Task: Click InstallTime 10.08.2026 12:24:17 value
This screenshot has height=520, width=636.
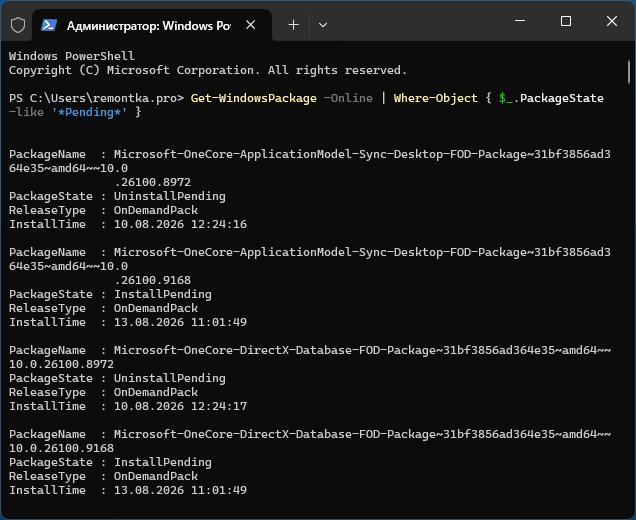Action: click(180, 406)
